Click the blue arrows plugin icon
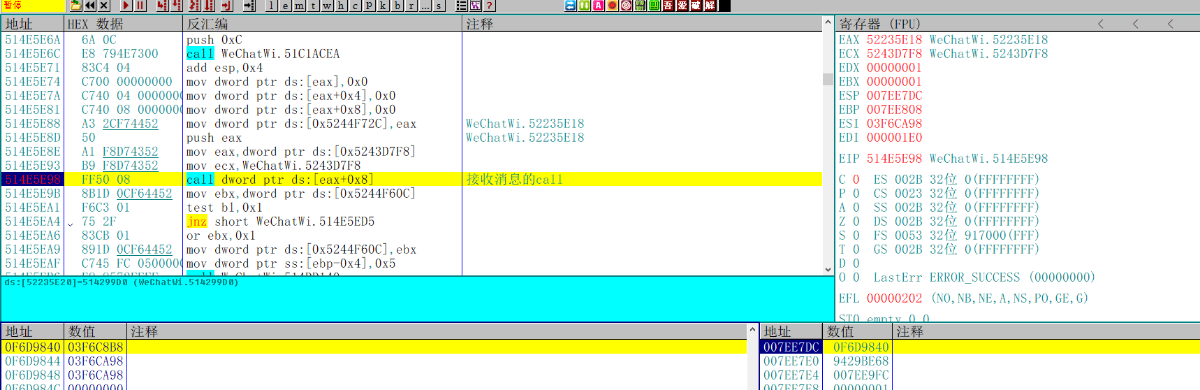This screenshot has height=390, width=1200. pyautogui.click(x=570, y=5)
